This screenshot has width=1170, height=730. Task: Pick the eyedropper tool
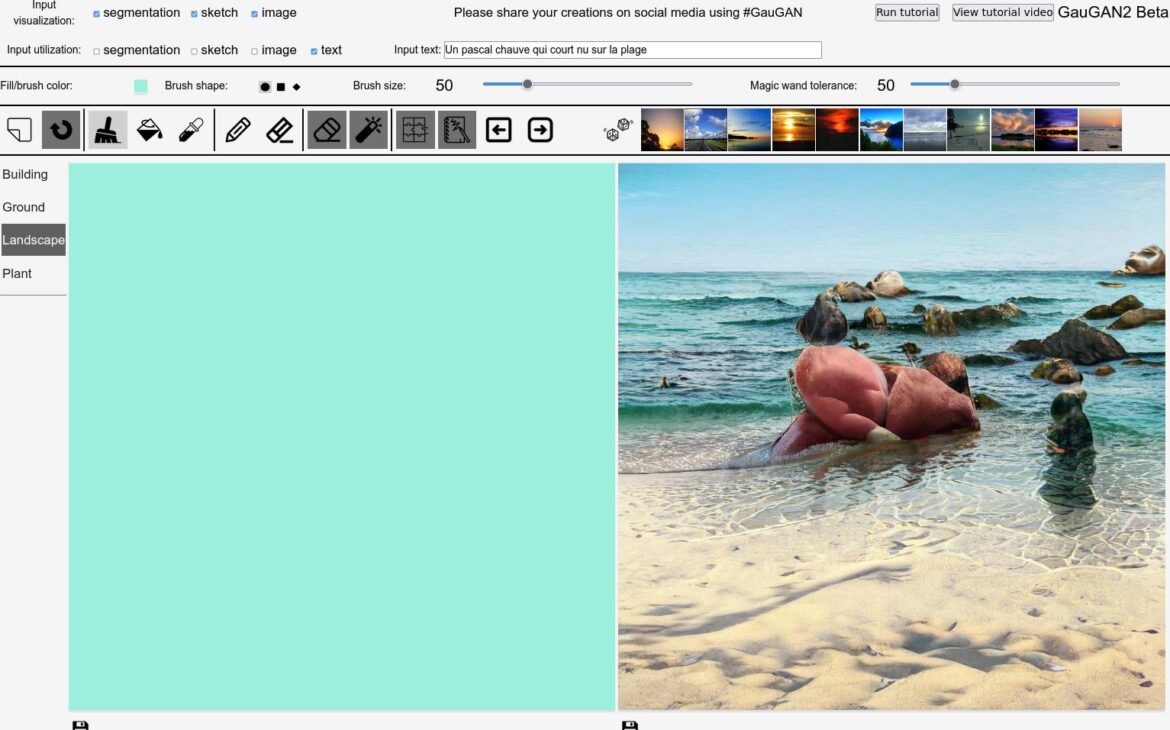[x=191, y=130]
